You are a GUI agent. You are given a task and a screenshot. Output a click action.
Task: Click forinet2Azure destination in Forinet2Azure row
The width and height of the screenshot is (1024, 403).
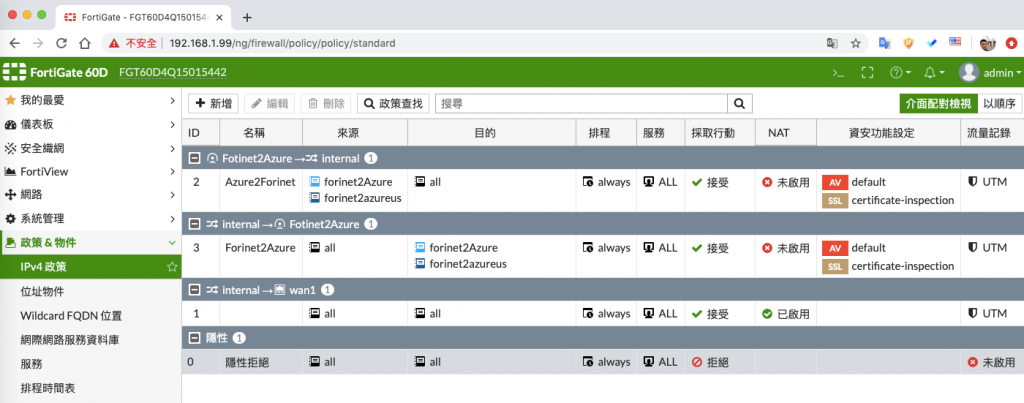click(x=456, y=248)
